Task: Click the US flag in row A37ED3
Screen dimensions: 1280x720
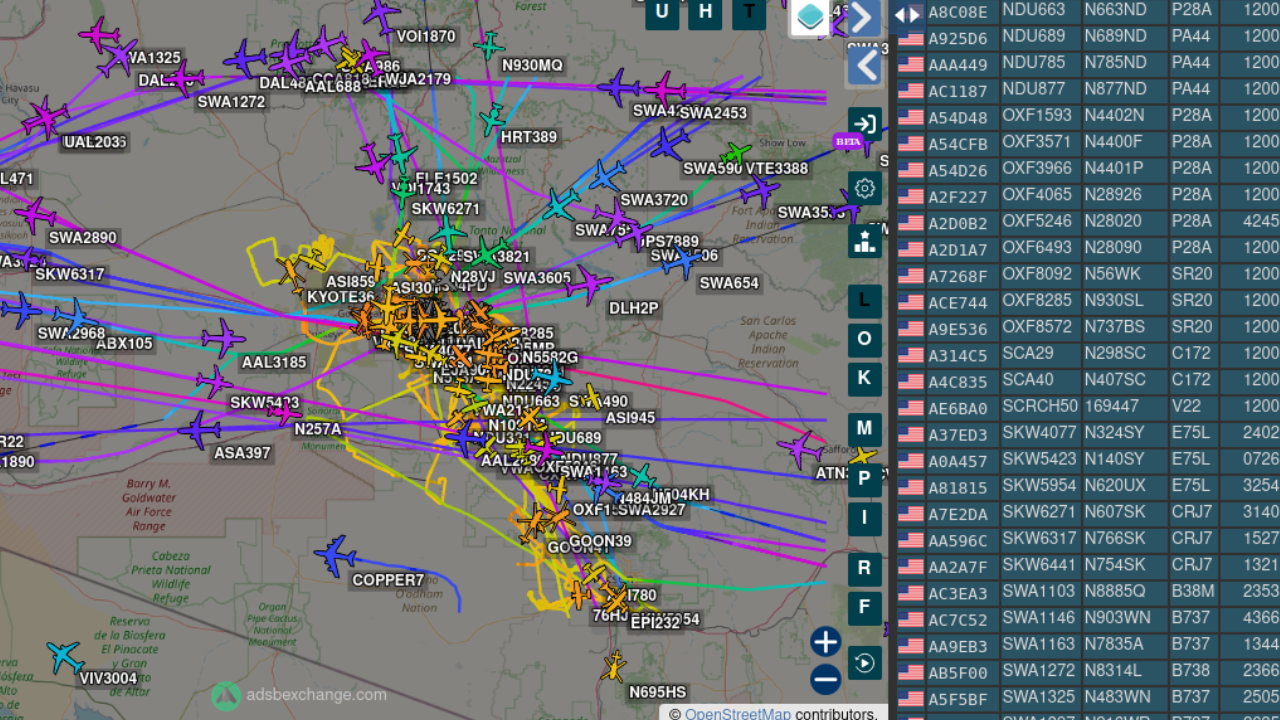Action: coord(910,434)
